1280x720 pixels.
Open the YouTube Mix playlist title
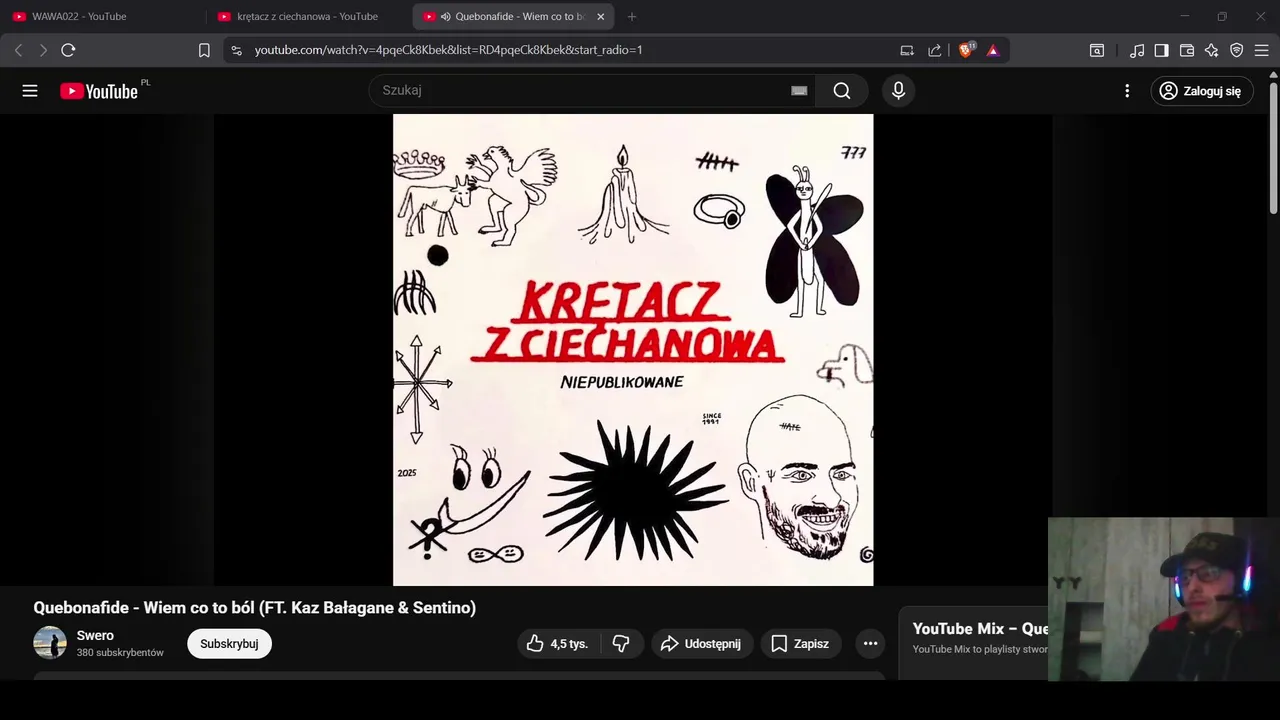click(980, 629)
